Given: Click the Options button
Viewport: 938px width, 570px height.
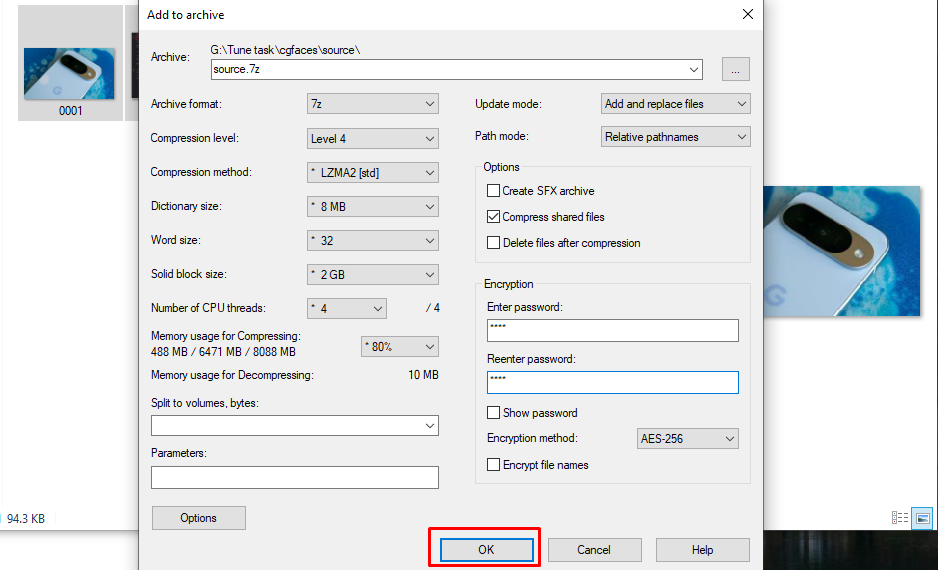Looking at the screenshot, I should pyautogui.click(x=199, y=518).
